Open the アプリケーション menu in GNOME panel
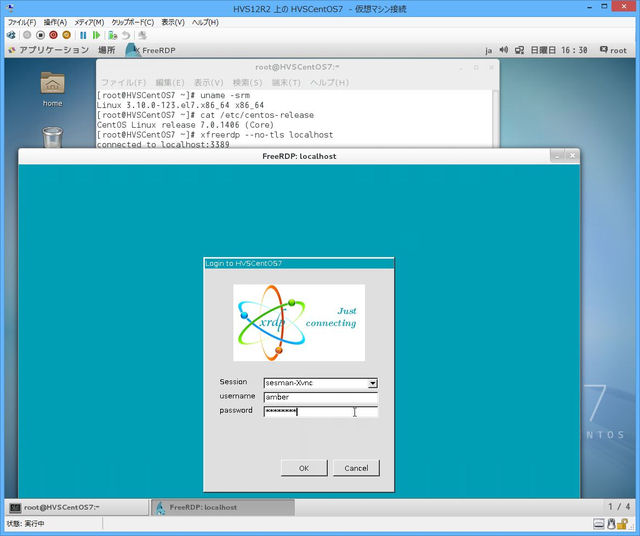The width and height of the screenshot is (640, 536). tap(52, 49)
